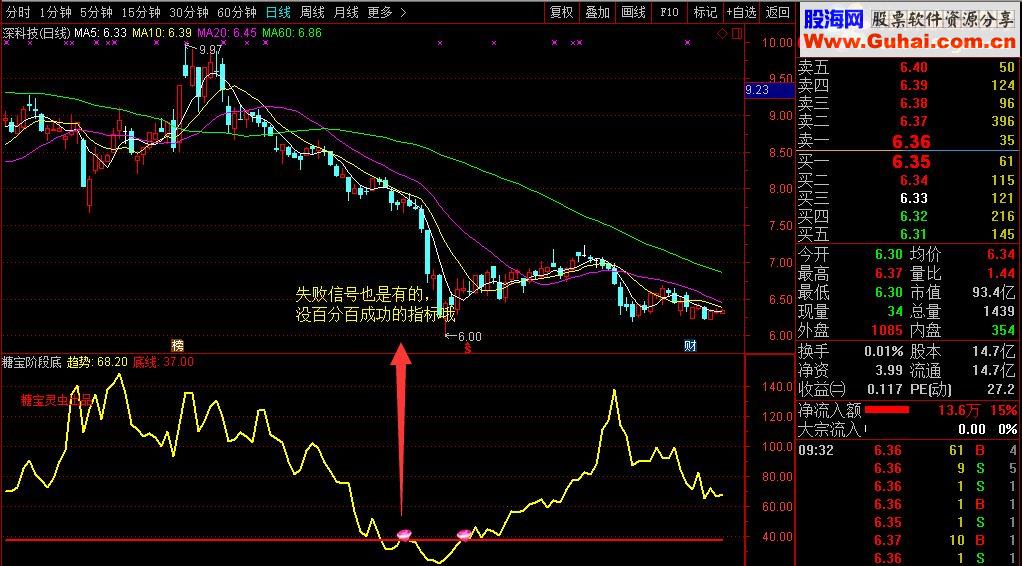This screenshot has width=1022, height=566.
Task: Click the MA10: 6.39 legend
Action: coord(162,33)
